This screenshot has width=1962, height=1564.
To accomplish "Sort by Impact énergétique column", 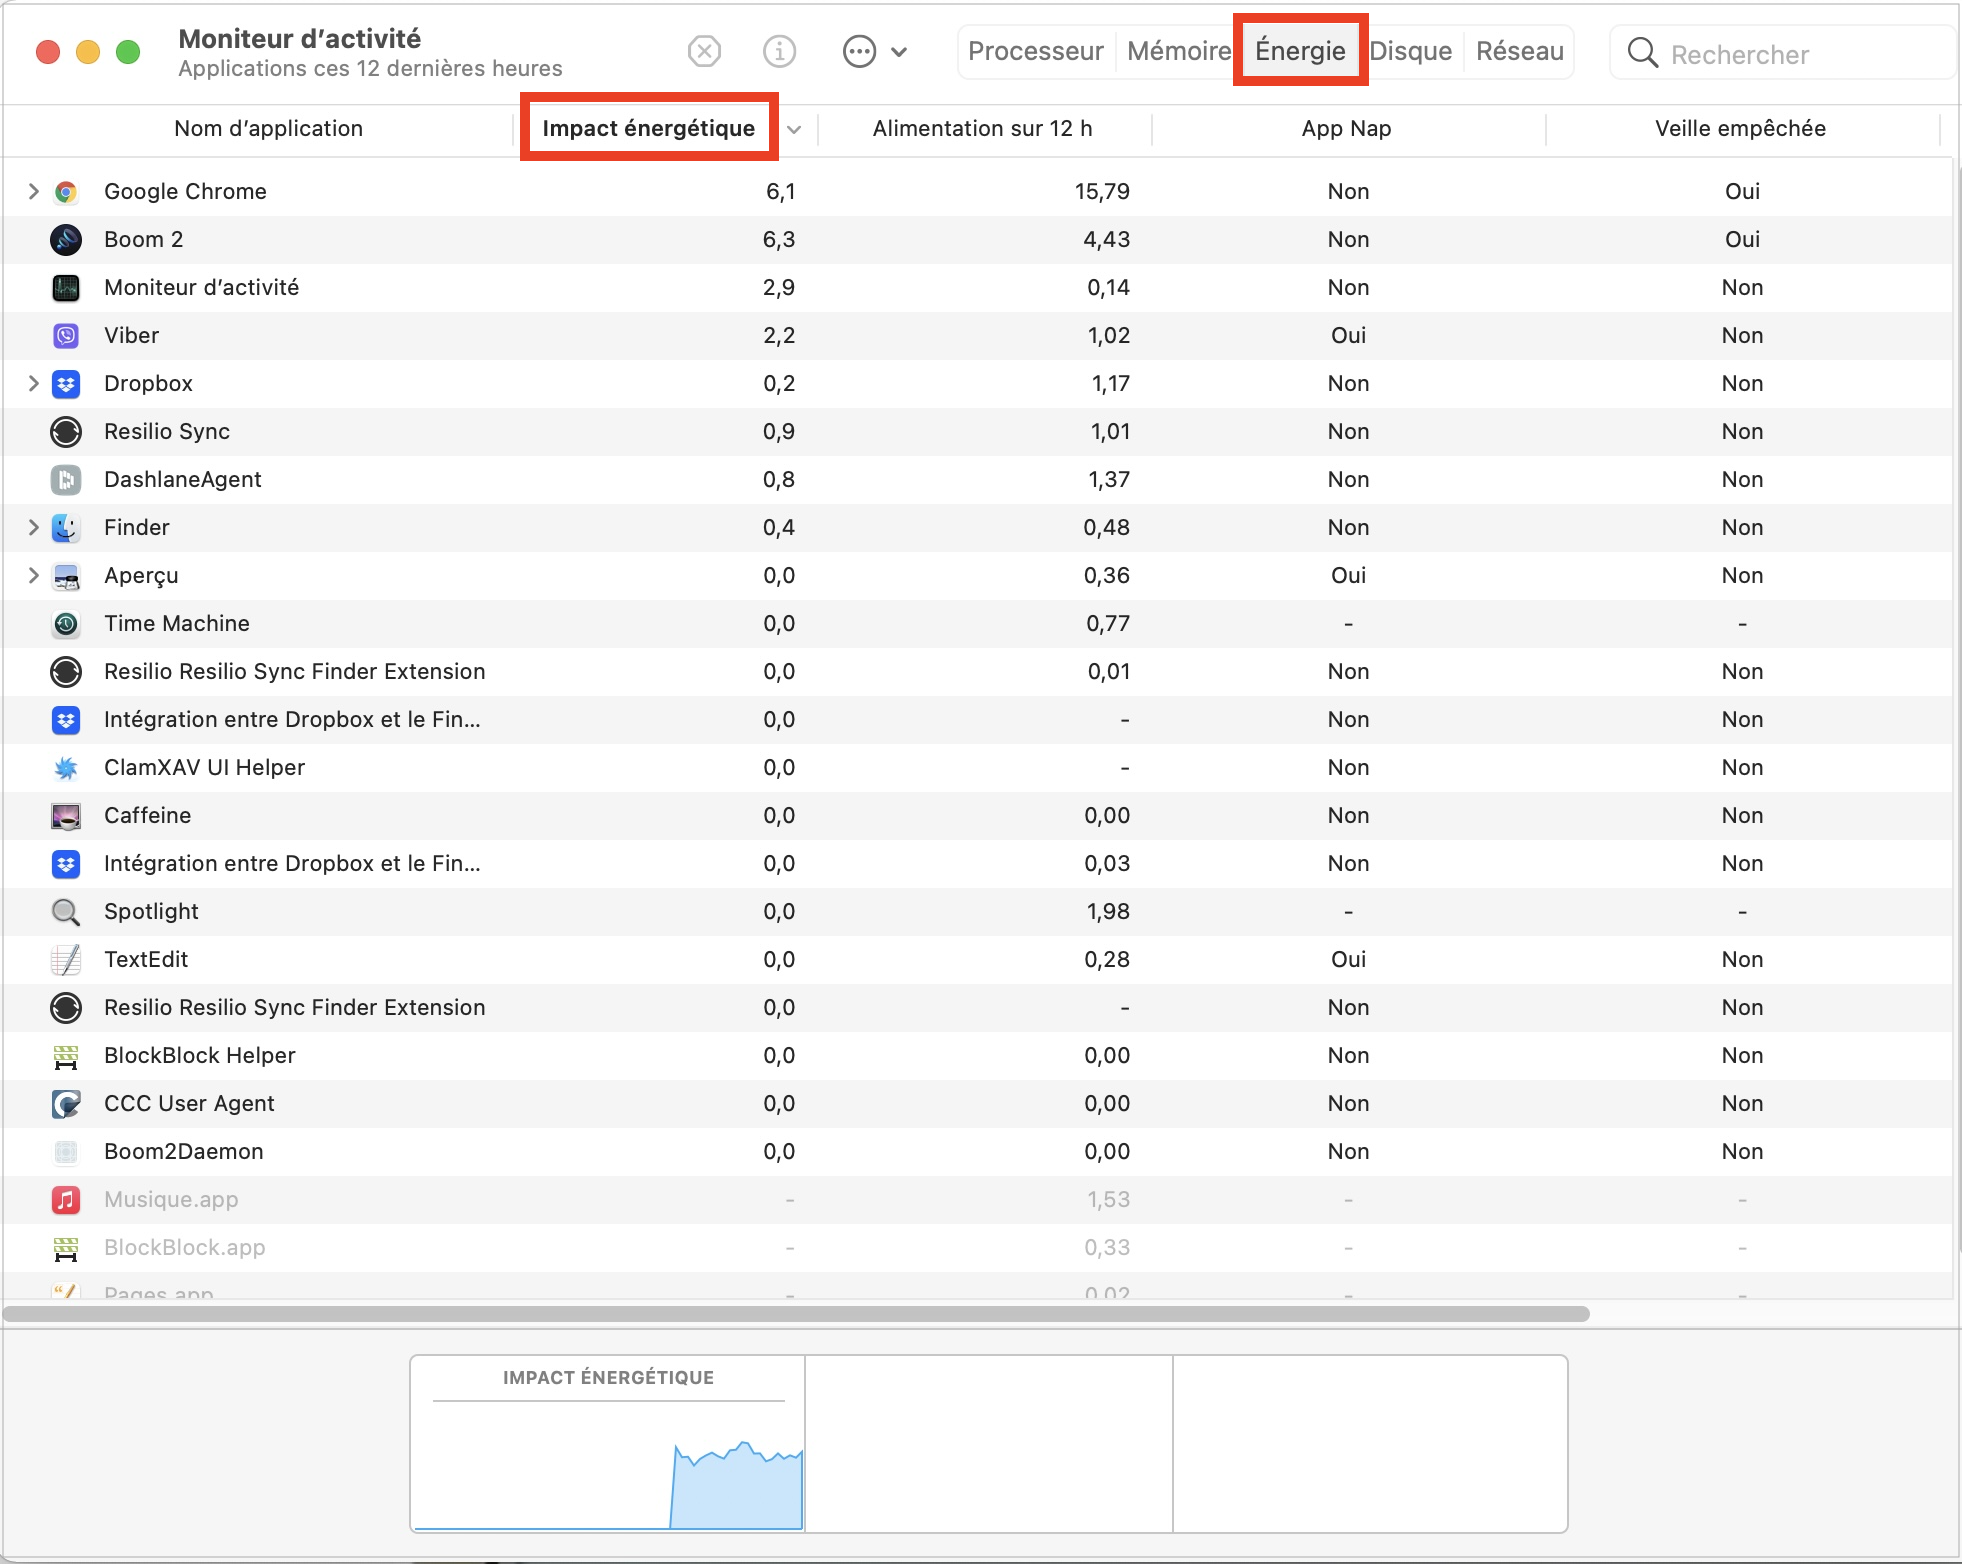I will (648, 129).
